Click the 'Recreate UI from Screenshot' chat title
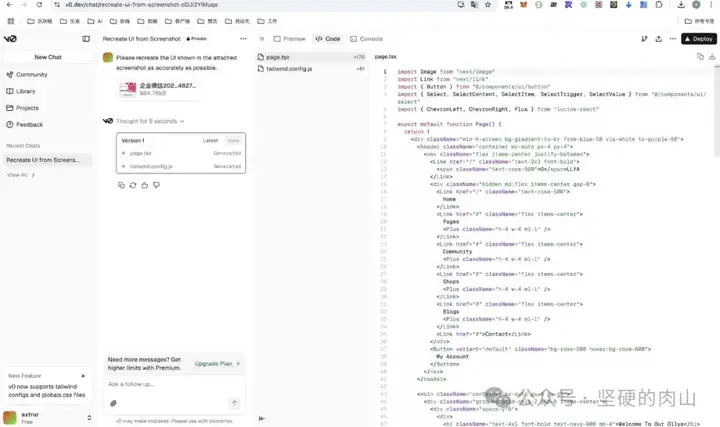 (x=141, y=39)
